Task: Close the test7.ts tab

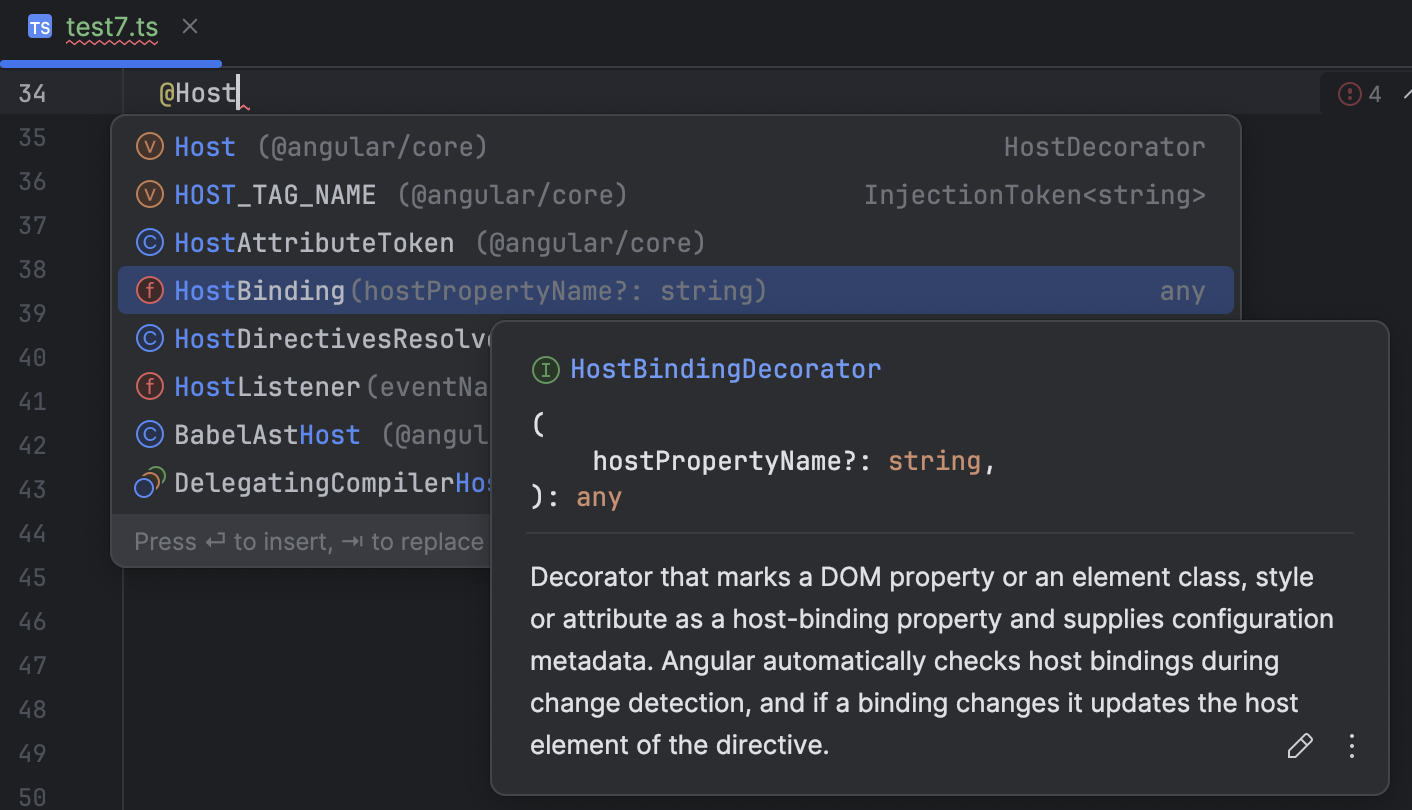Action: pos(189,26)
